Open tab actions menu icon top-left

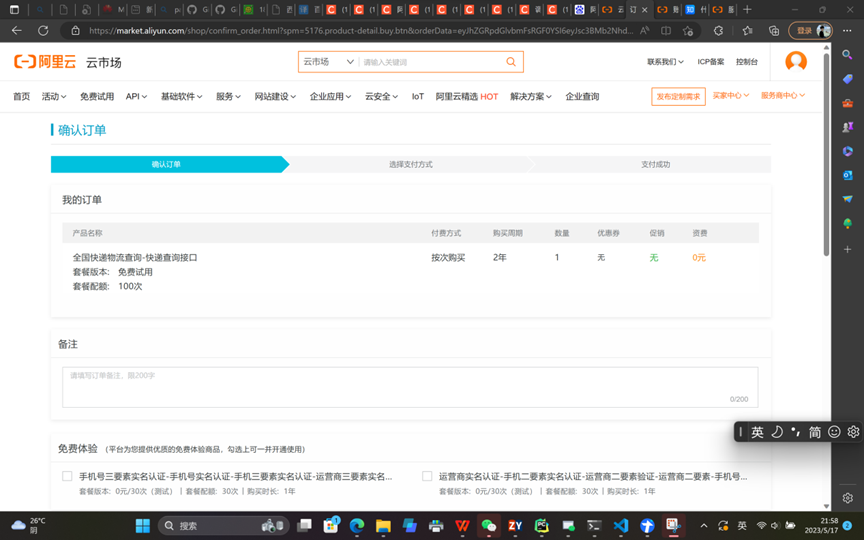(14, 9)
